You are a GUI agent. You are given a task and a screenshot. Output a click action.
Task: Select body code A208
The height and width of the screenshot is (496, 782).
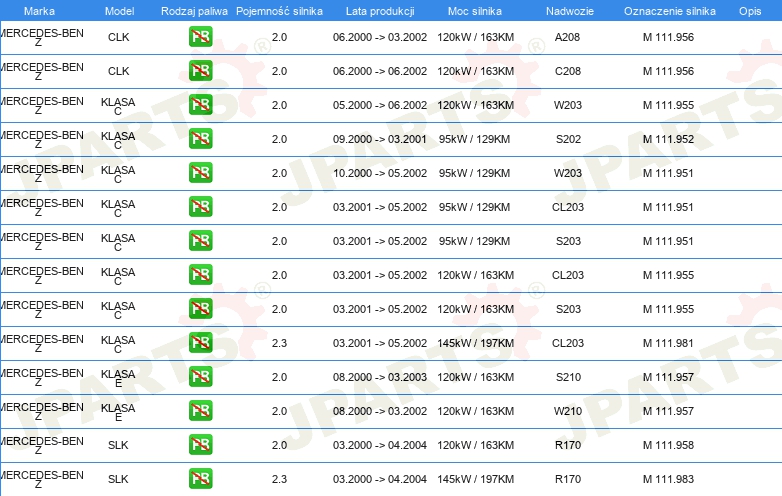click(x=568, y=37)
